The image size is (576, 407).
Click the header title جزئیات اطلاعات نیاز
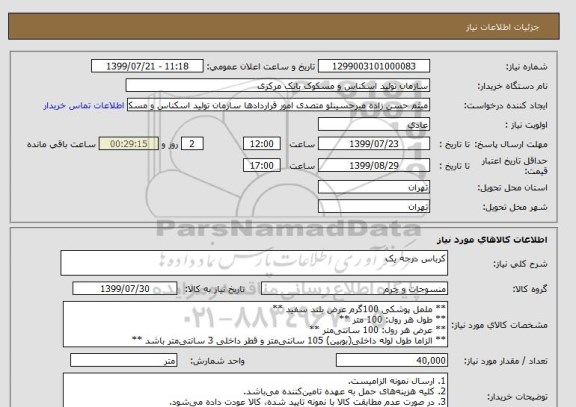click(x=502, y=27)
